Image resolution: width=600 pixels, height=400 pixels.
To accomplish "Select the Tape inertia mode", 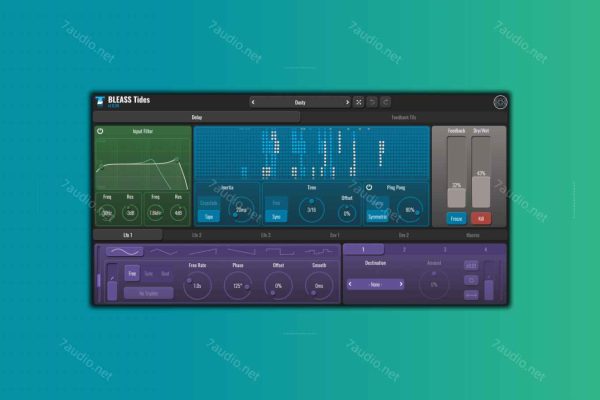I will point(209,217).
